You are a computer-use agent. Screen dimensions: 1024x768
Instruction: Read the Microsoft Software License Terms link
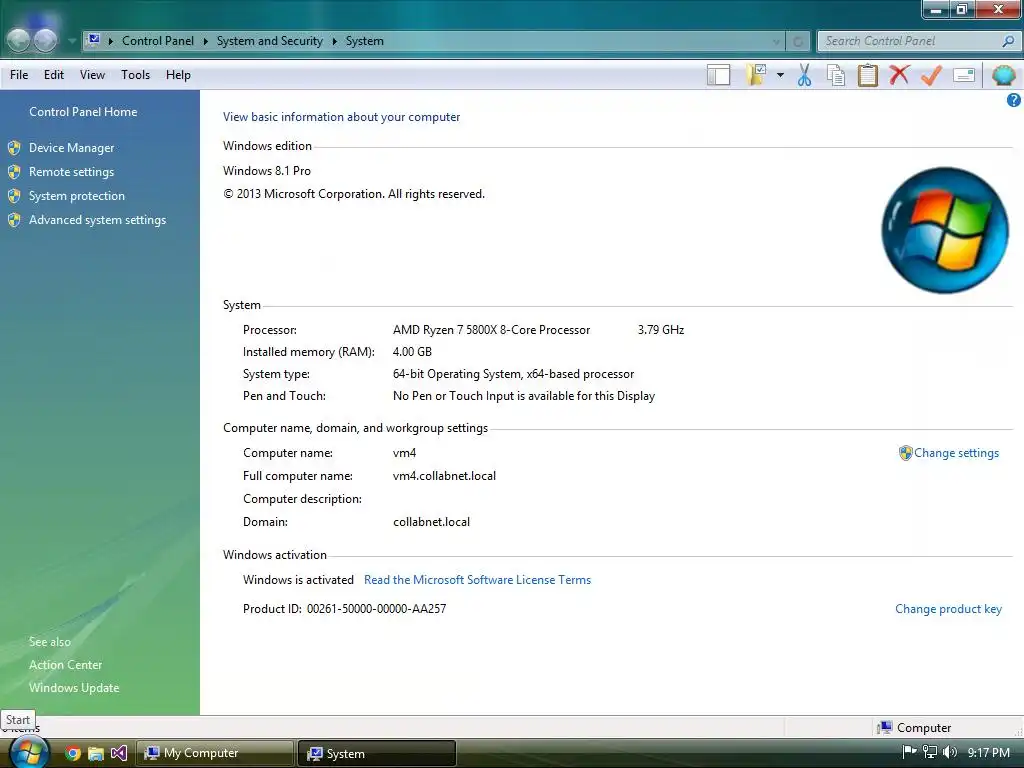[477, 580]
